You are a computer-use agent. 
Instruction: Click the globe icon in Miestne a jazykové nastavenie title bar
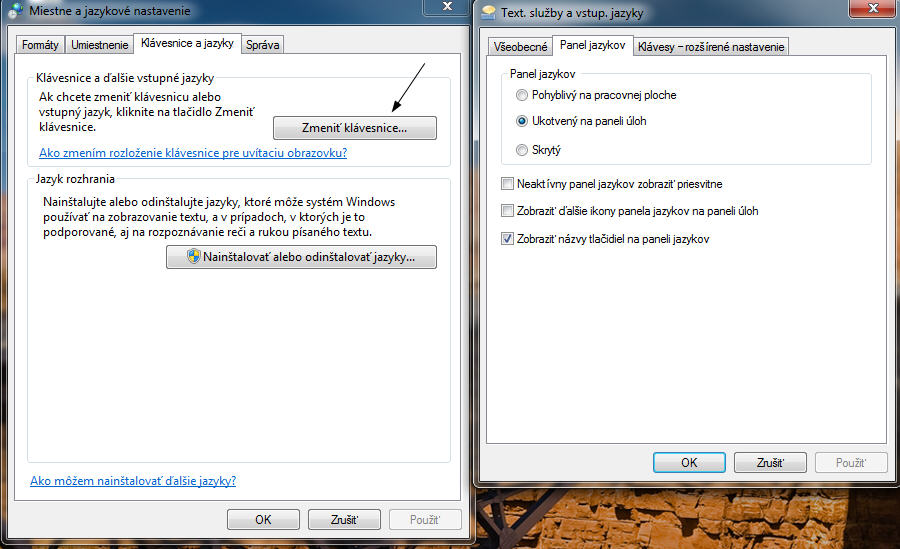pyautogui.click(x=15, y=10)
